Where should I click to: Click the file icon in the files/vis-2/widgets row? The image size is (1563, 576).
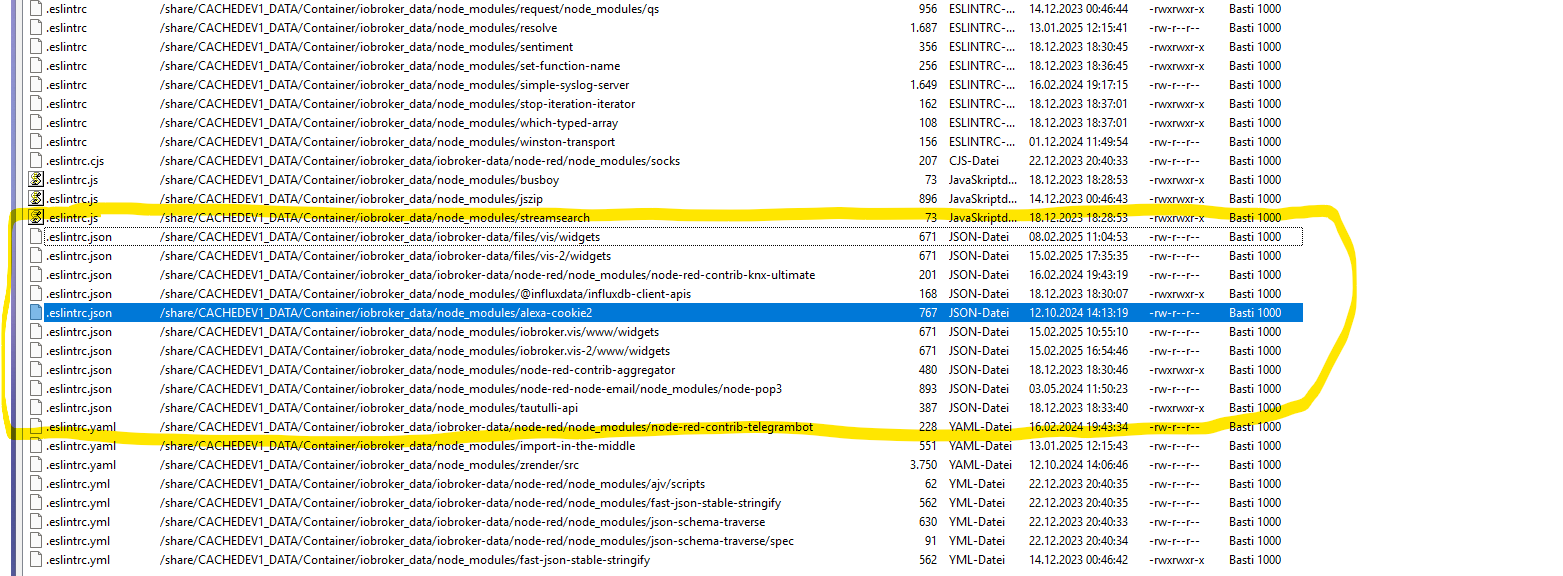(x=37, y=256)
